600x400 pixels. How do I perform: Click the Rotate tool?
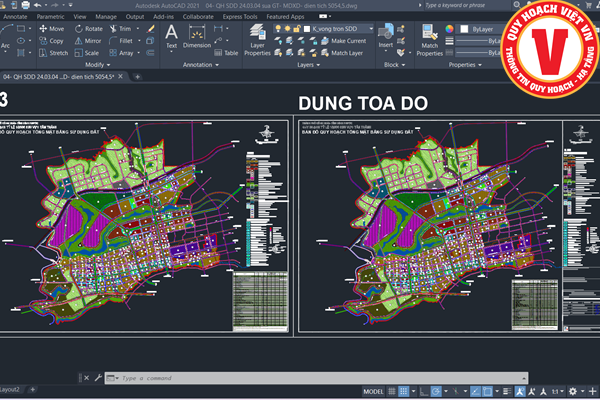click(x=88, y=29)
